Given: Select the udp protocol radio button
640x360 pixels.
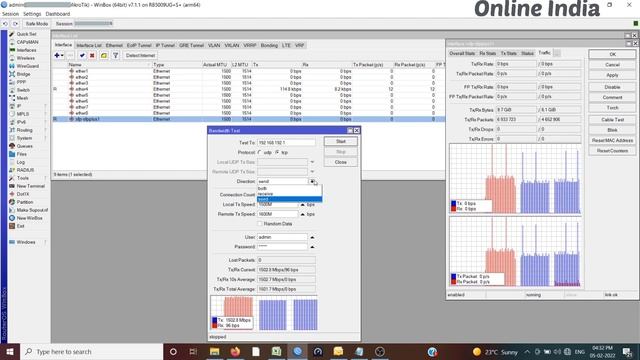Looking at the screenshot, I should pyautogui.click(x=260, y=152).
